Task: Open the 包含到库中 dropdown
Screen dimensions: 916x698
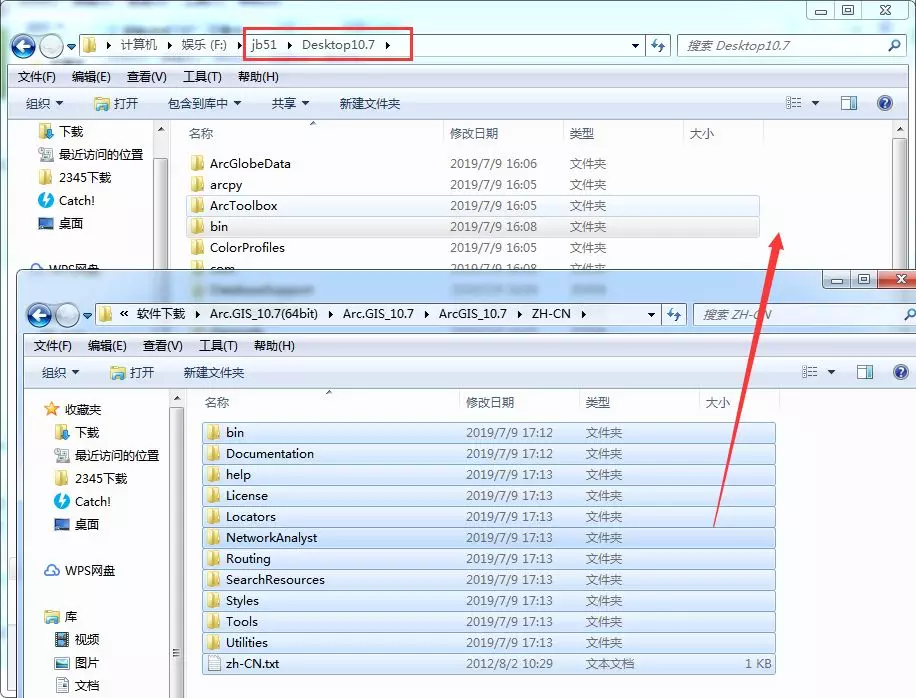Action: [204, 103]
